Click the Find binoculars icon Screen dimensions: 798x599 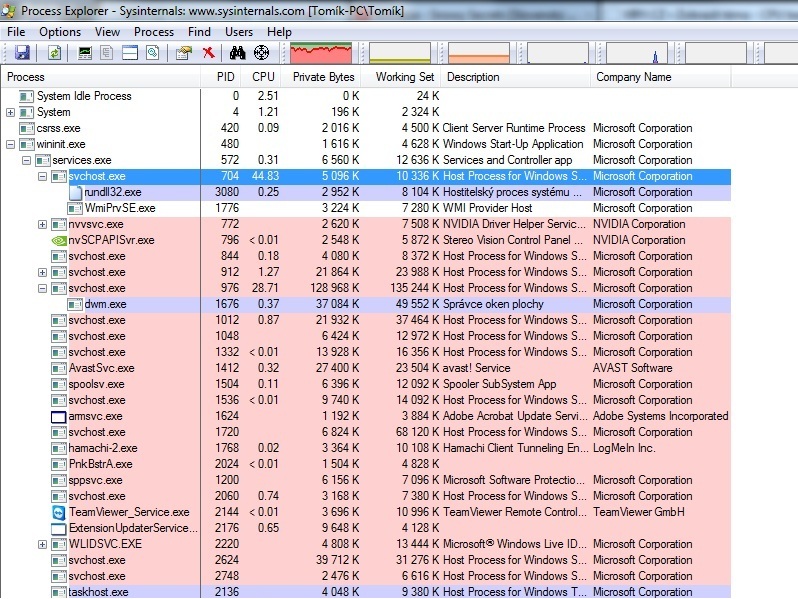[238, 53]
